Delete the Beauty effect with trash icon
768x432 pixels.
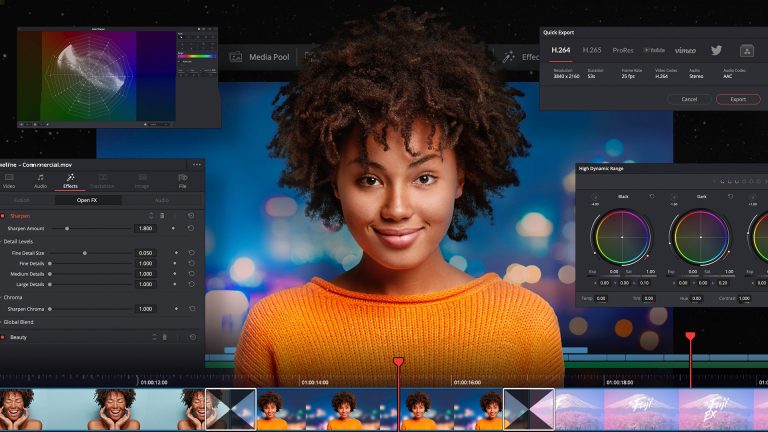point(165,337)
